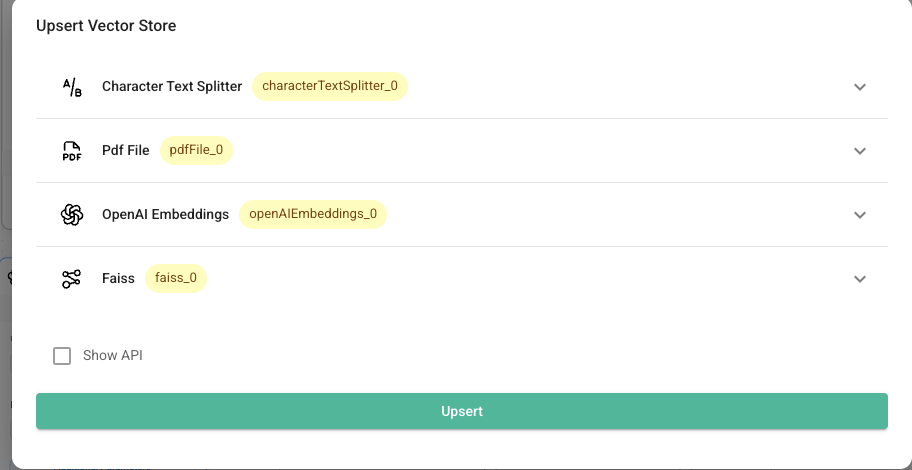Select the Pdf File row title

coord(126,151)
